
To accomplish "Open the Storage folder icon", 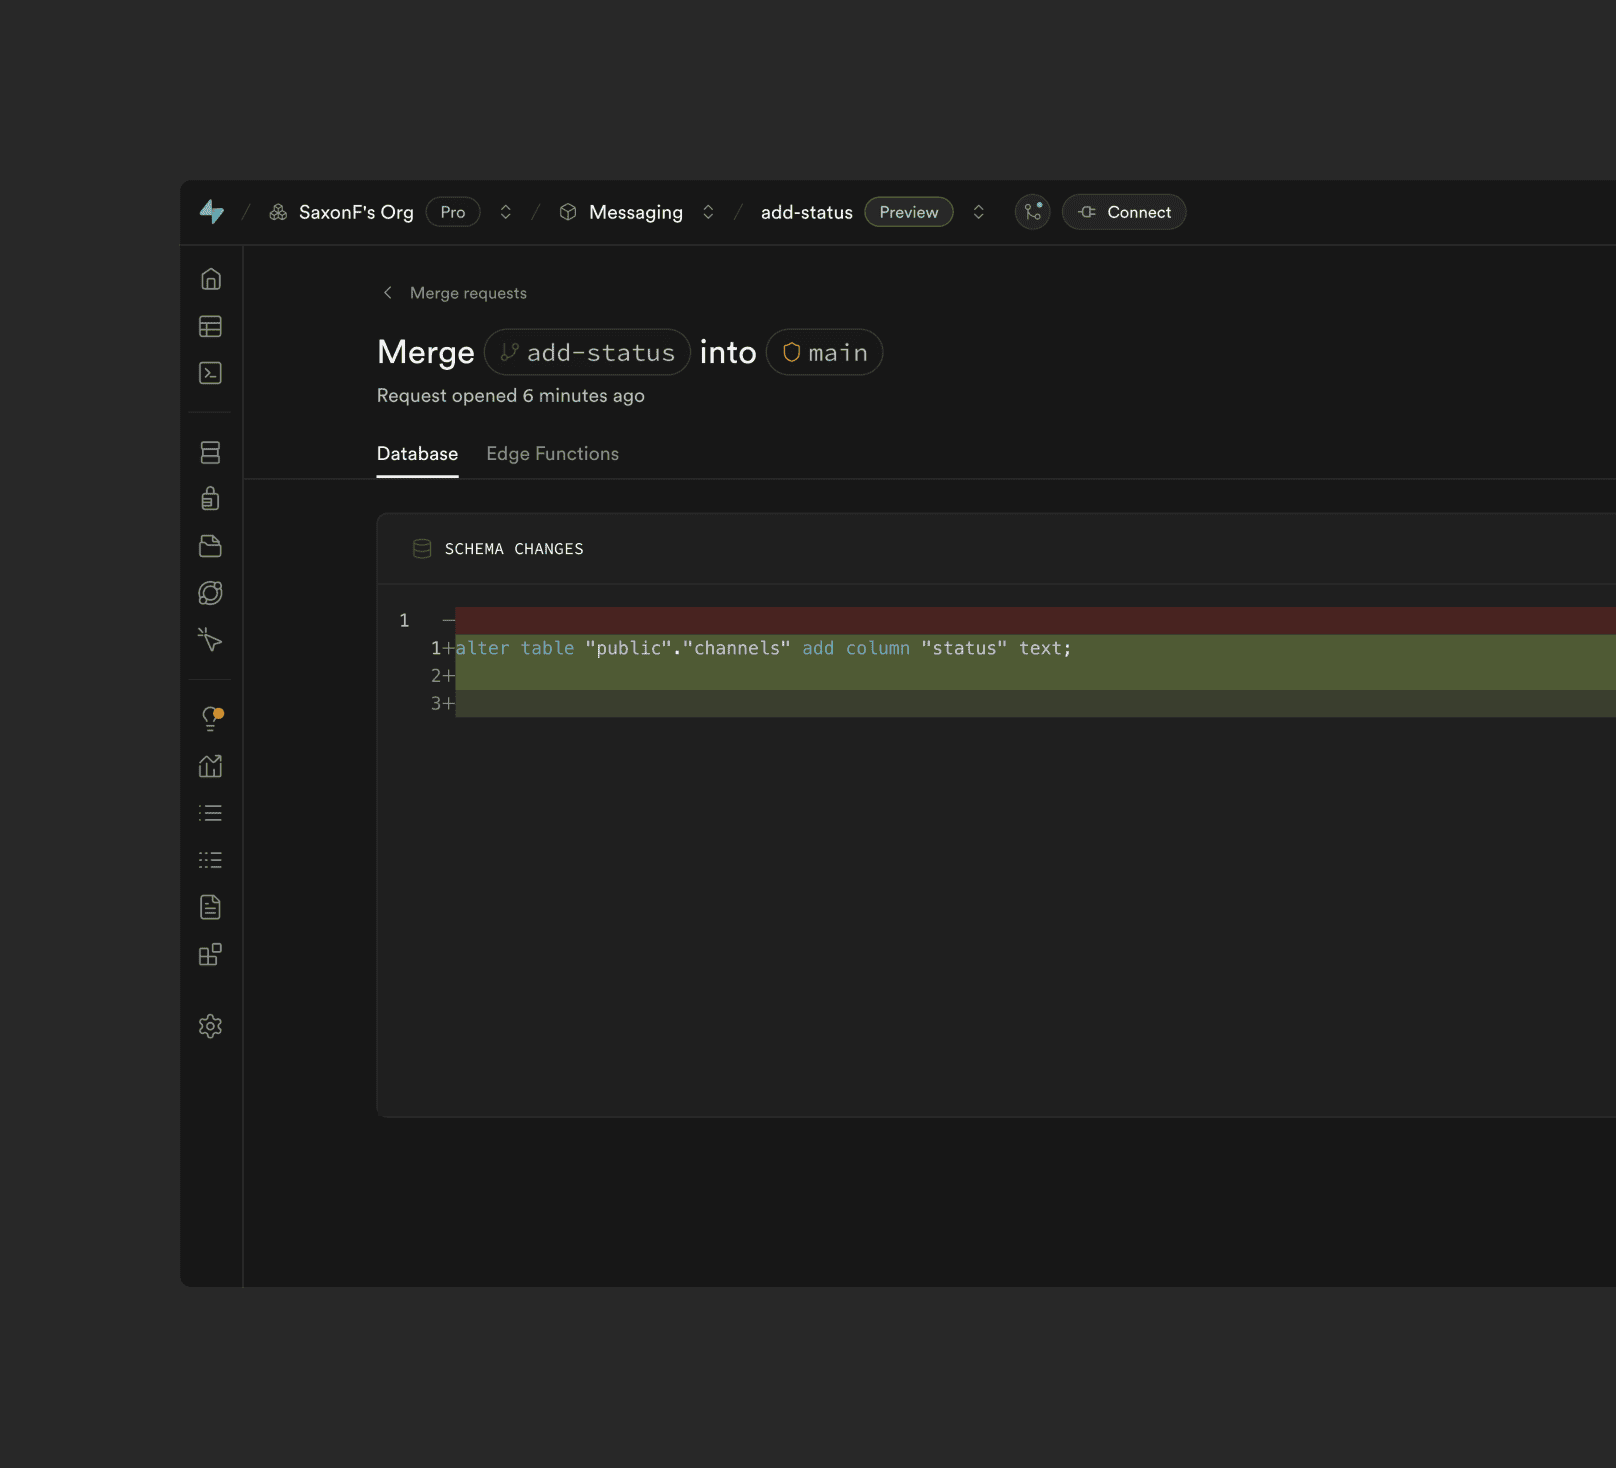I will point(210,546).
